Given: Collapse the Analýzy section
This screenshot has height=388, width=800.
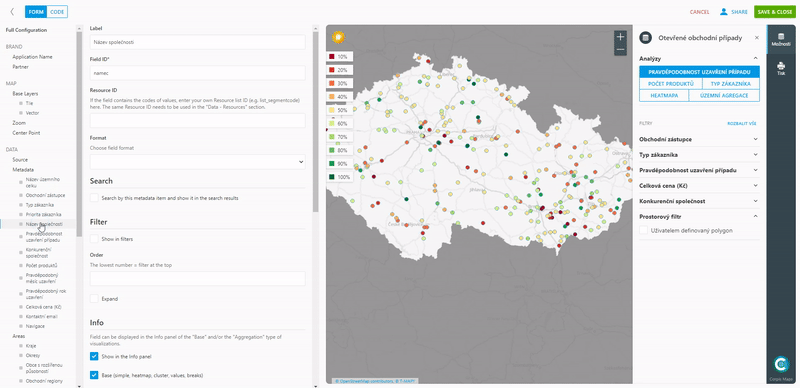Looking at the screenshot, I should click(x=756, y=59).
